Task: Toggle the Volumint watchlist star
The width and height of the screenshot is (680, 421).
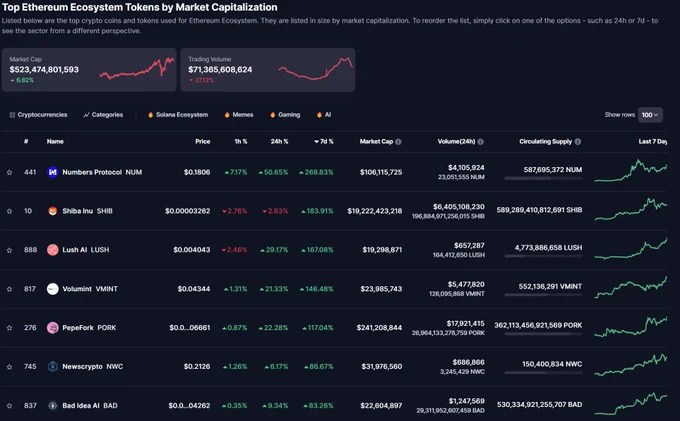Action: click(9, 289)
